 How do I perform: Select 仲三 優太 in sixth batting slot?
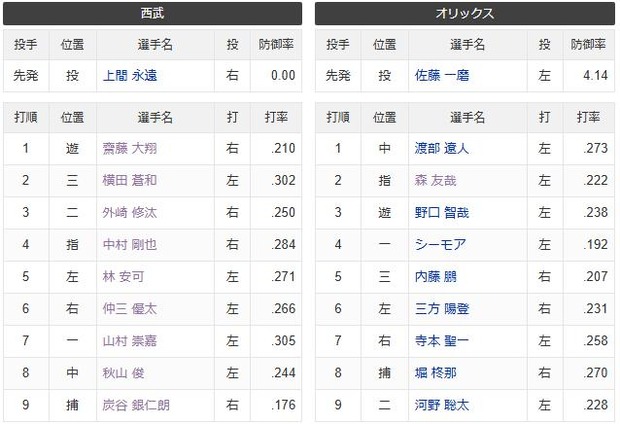pos(130,309)
